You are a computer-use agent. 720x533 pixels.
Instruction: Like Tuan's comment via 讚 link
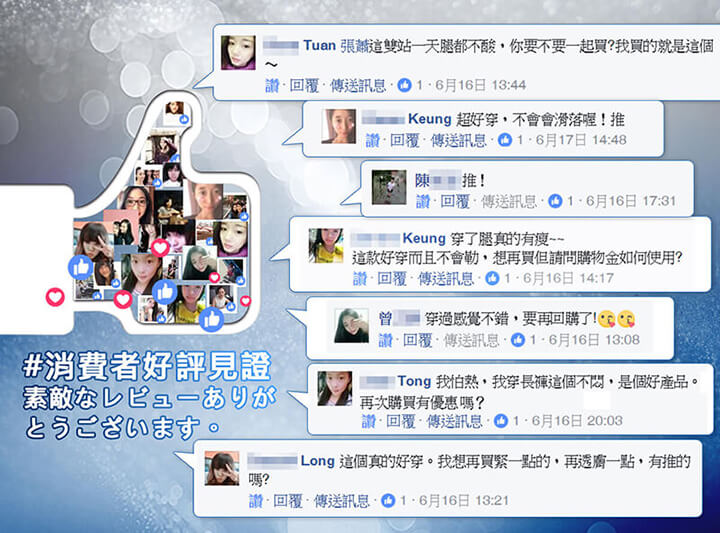tap(272, 85)
